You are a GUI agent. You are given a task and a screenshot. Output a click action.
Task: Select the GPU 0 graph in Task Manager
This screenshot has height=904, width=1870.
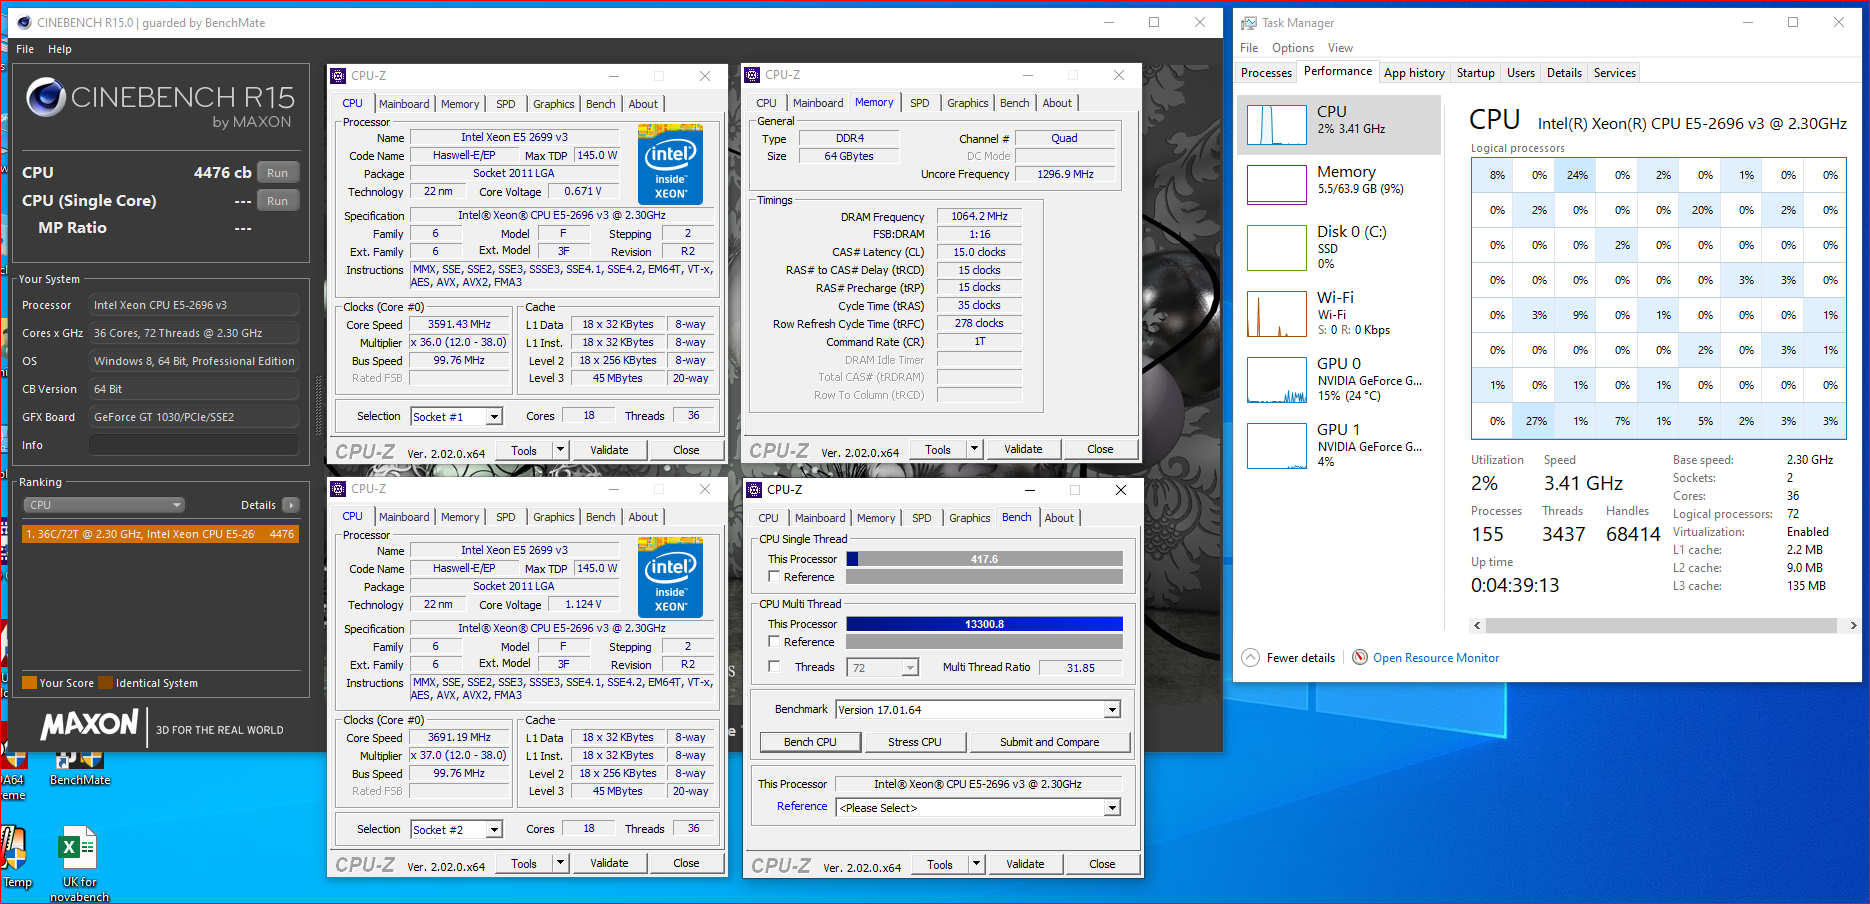1277,381
